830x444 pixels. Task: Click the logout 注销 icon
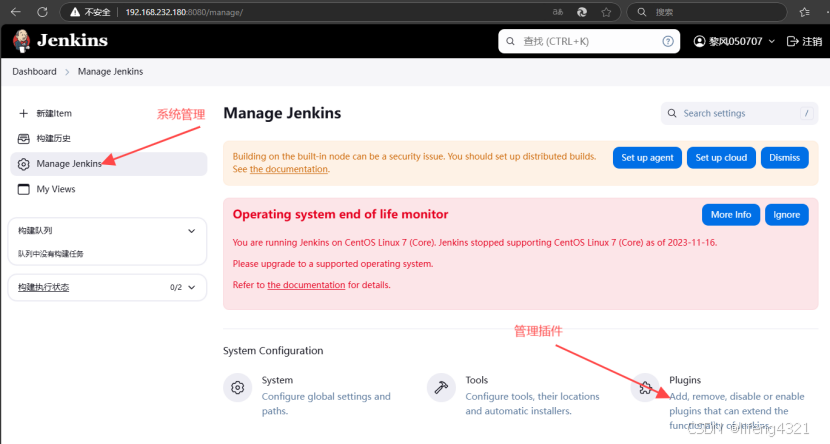(x=792, y=41)
